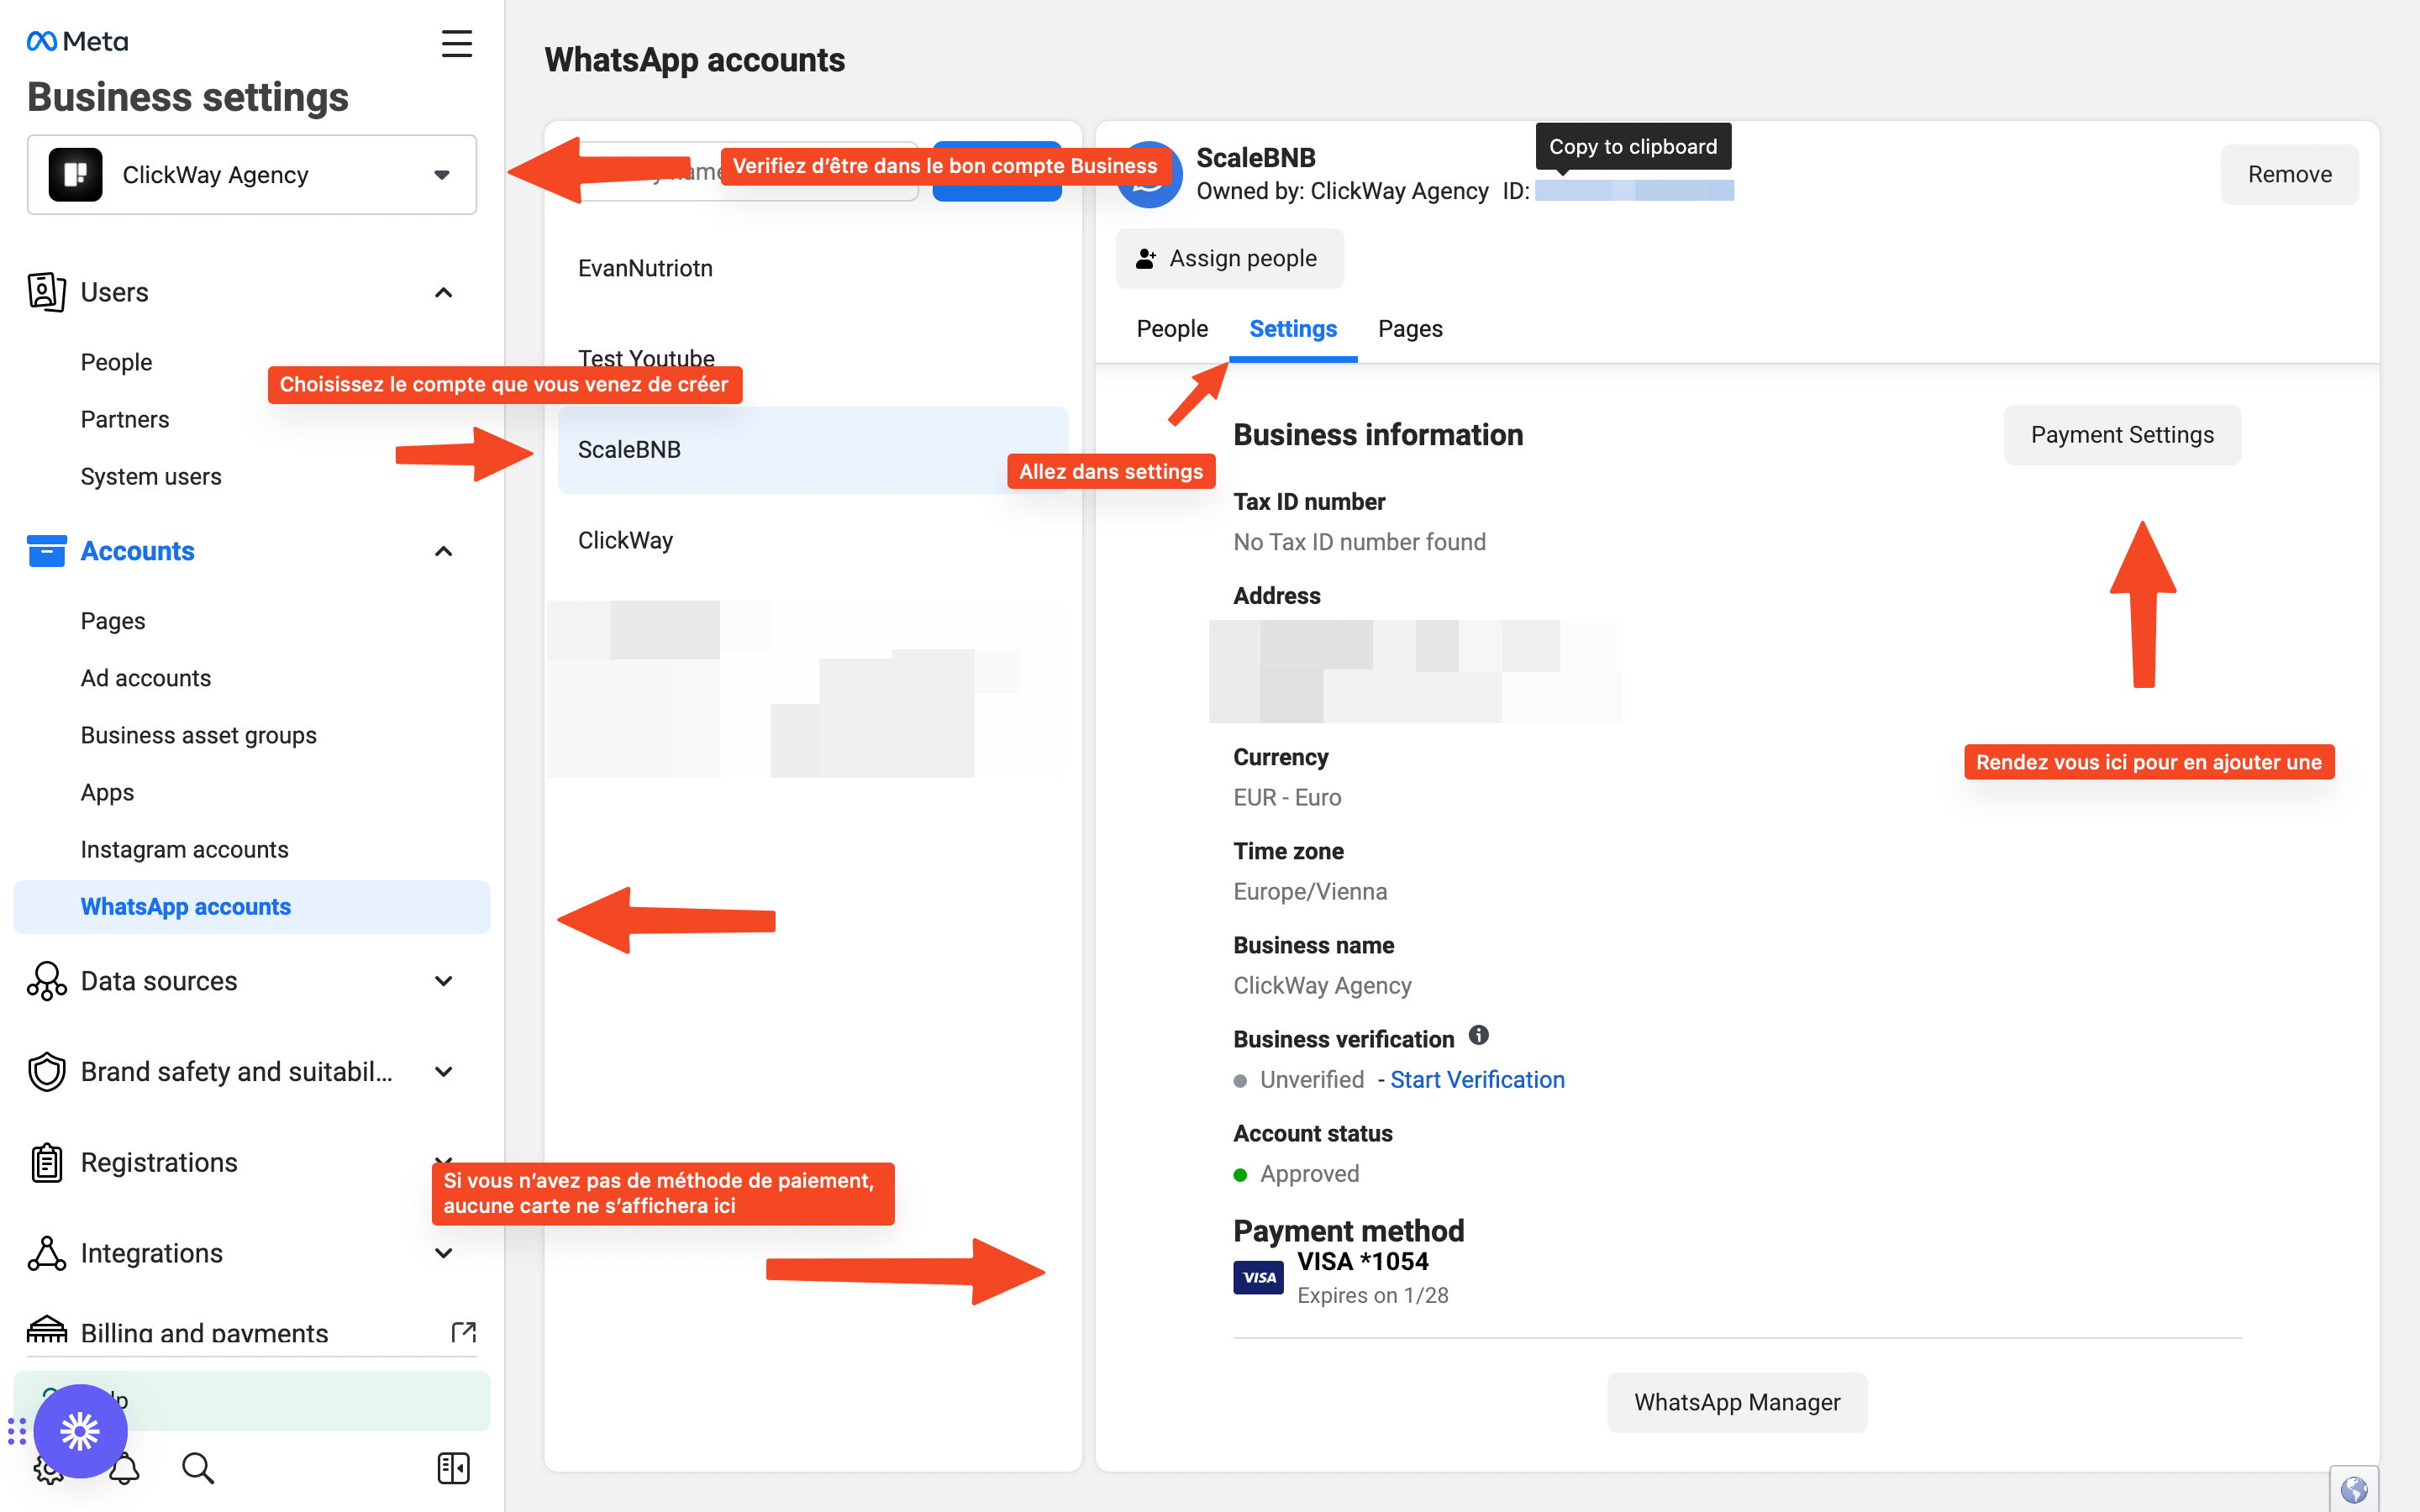This screenshot has width=2420, height=1512.
Task: Click the purple assistant floating button
Action: coord(80,1431)
